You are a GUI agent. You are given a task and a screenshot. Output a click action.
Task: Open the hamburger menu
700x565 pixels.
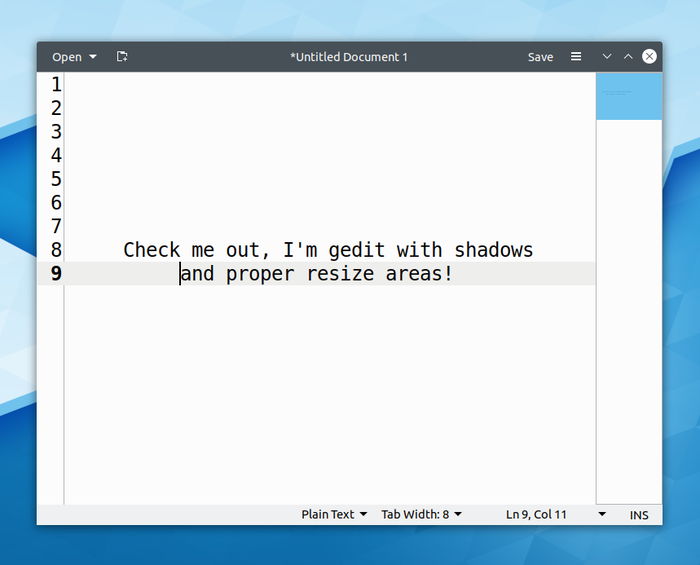576,57
